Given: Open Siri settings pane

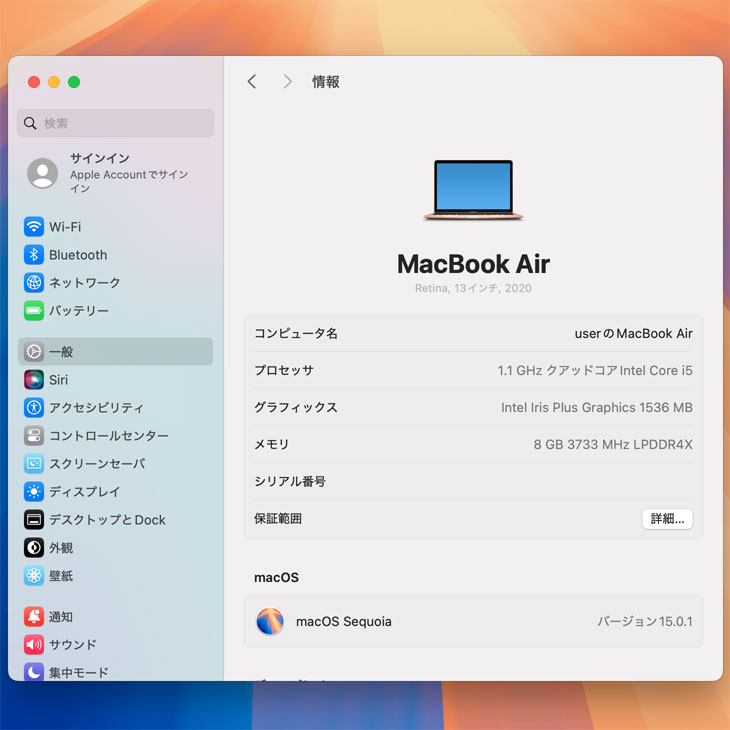Looking at the screenshot, I should (58, 380).
